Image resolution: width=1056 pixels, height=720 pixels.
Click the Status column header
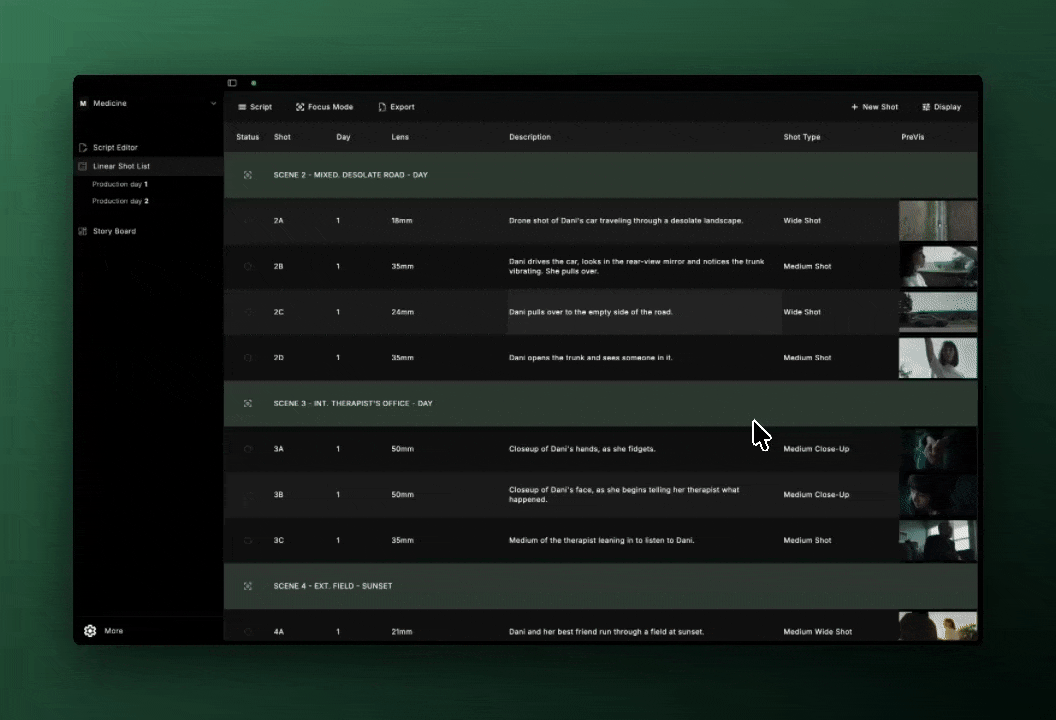tap(248, 137)
